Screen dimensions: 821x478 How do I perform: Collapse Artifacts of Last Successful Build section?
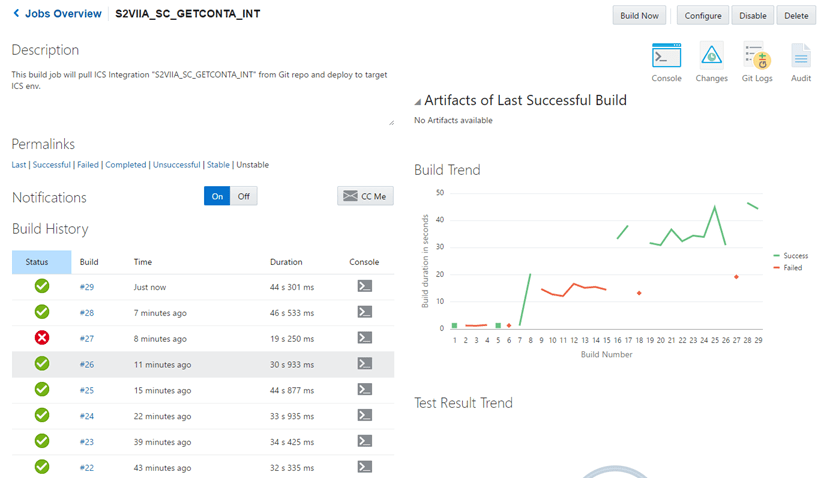click(x=418, y=101)
